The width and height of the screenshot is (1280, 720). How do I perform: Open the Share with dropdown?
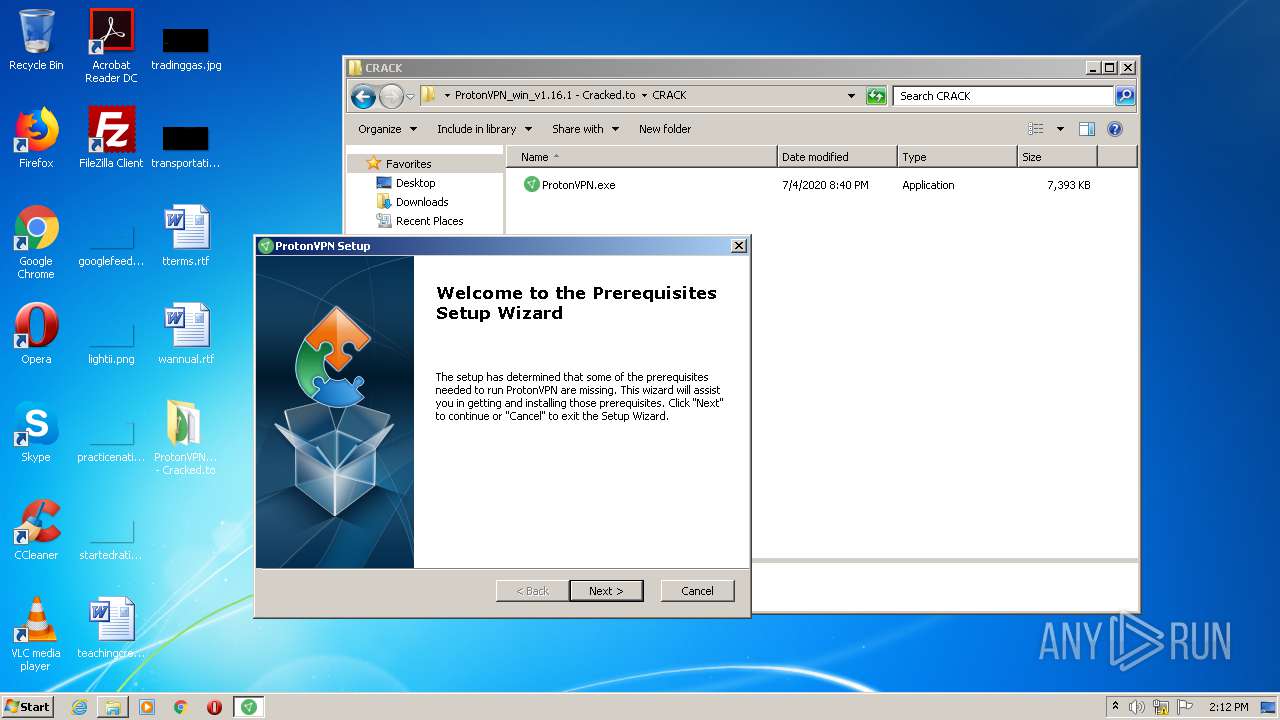tap(585, 129)
